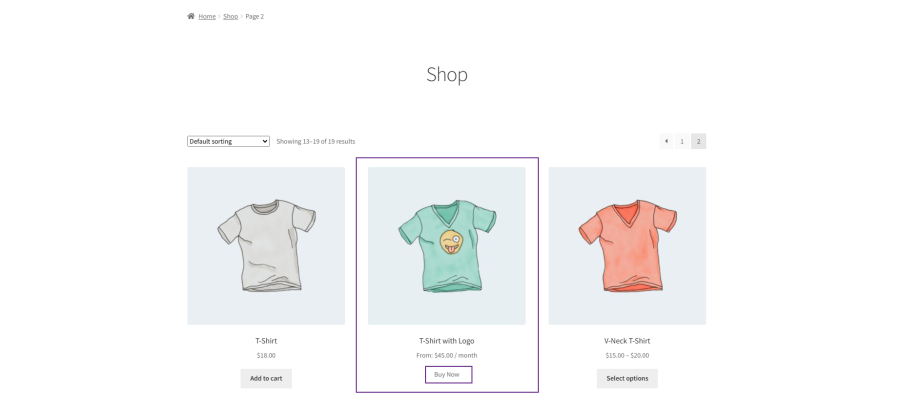899x403 pixels.
Task: Click the V-Neck T-Shirt product title
Action: [x=627, y=341]
